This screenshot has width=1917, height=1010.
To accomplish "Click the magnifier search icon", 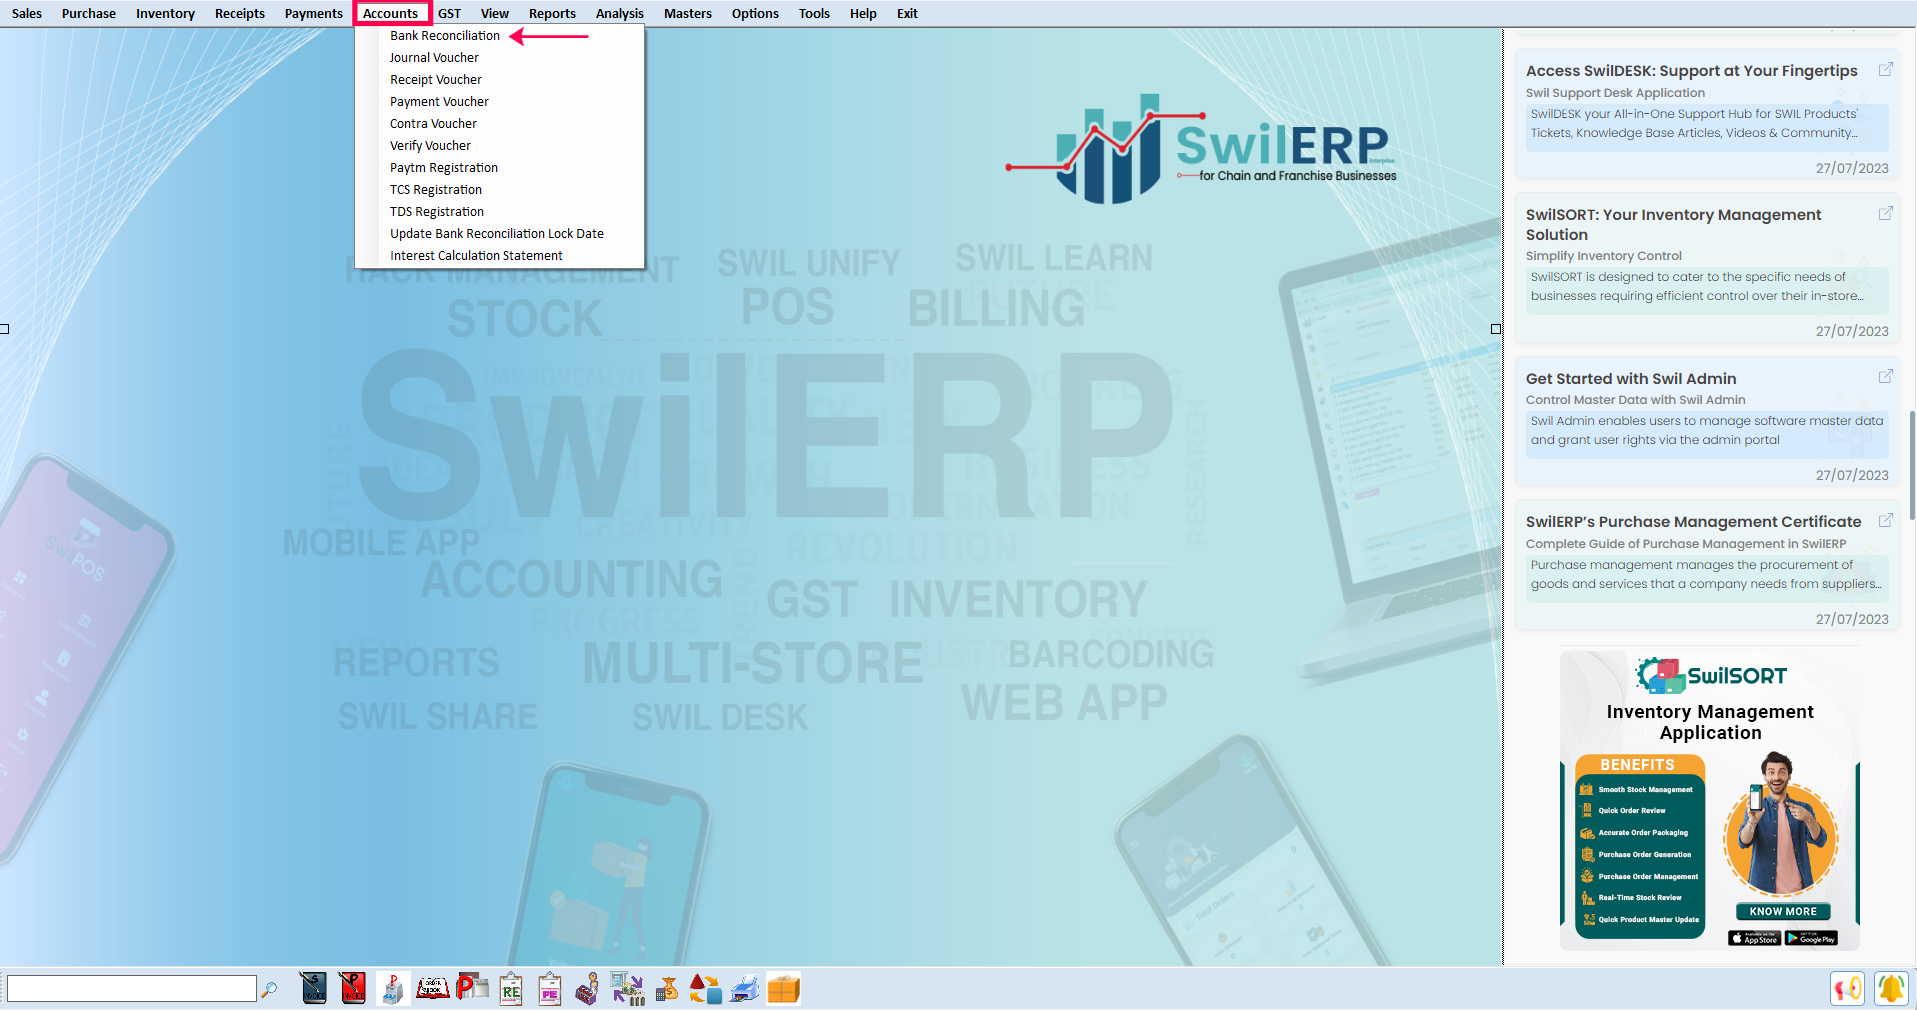I will pos(269,989).
